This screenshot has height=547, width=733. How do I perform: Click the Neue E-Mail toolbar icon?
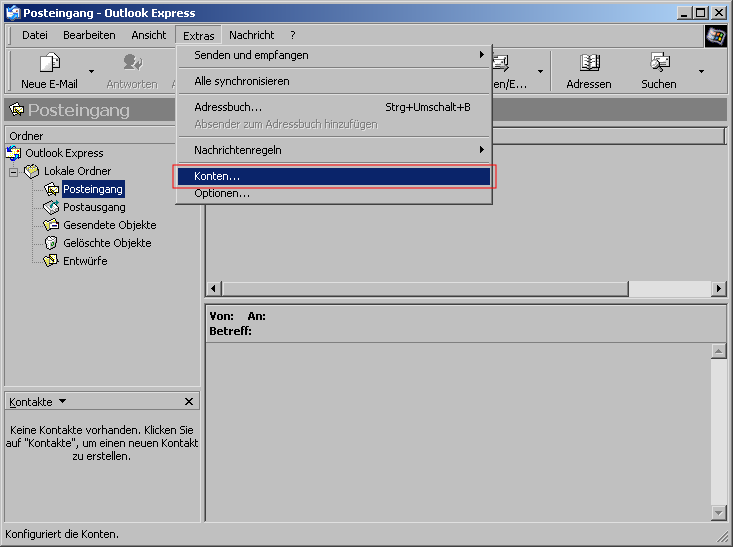click(50, 63)
